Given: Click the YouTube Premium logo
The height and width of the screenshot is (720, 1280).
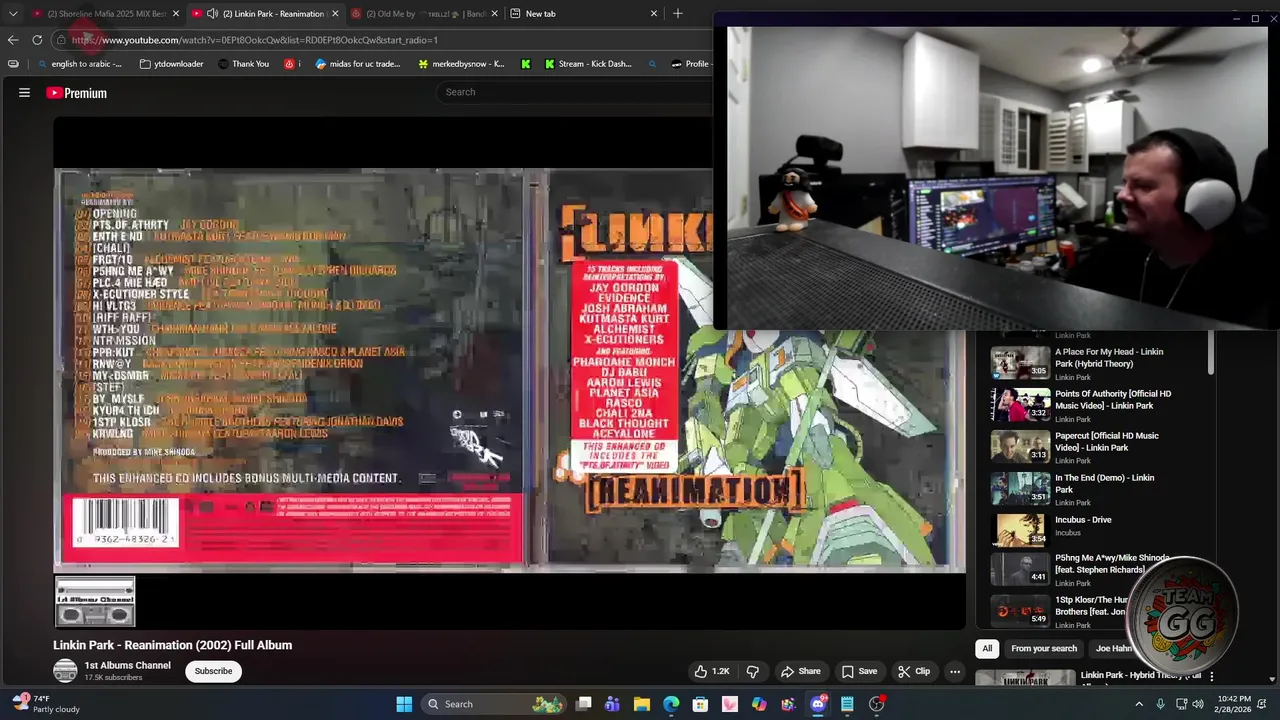Looking at the screenshot, I should coord(76,93).
